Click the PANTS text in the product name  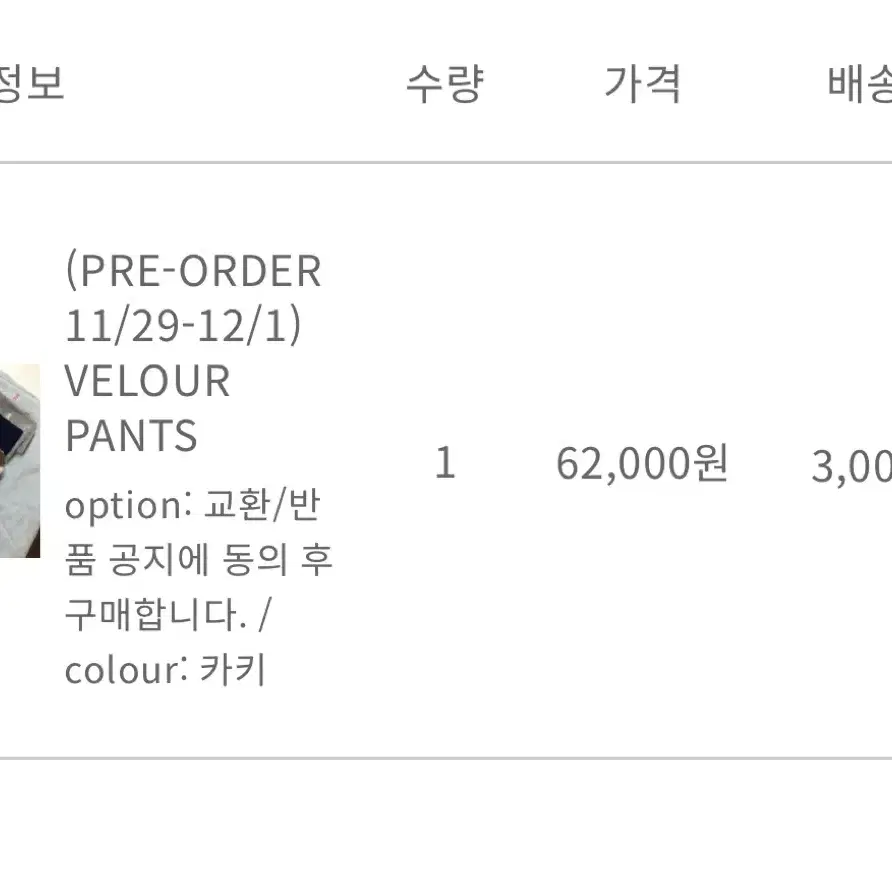click(x=131, y=436)
